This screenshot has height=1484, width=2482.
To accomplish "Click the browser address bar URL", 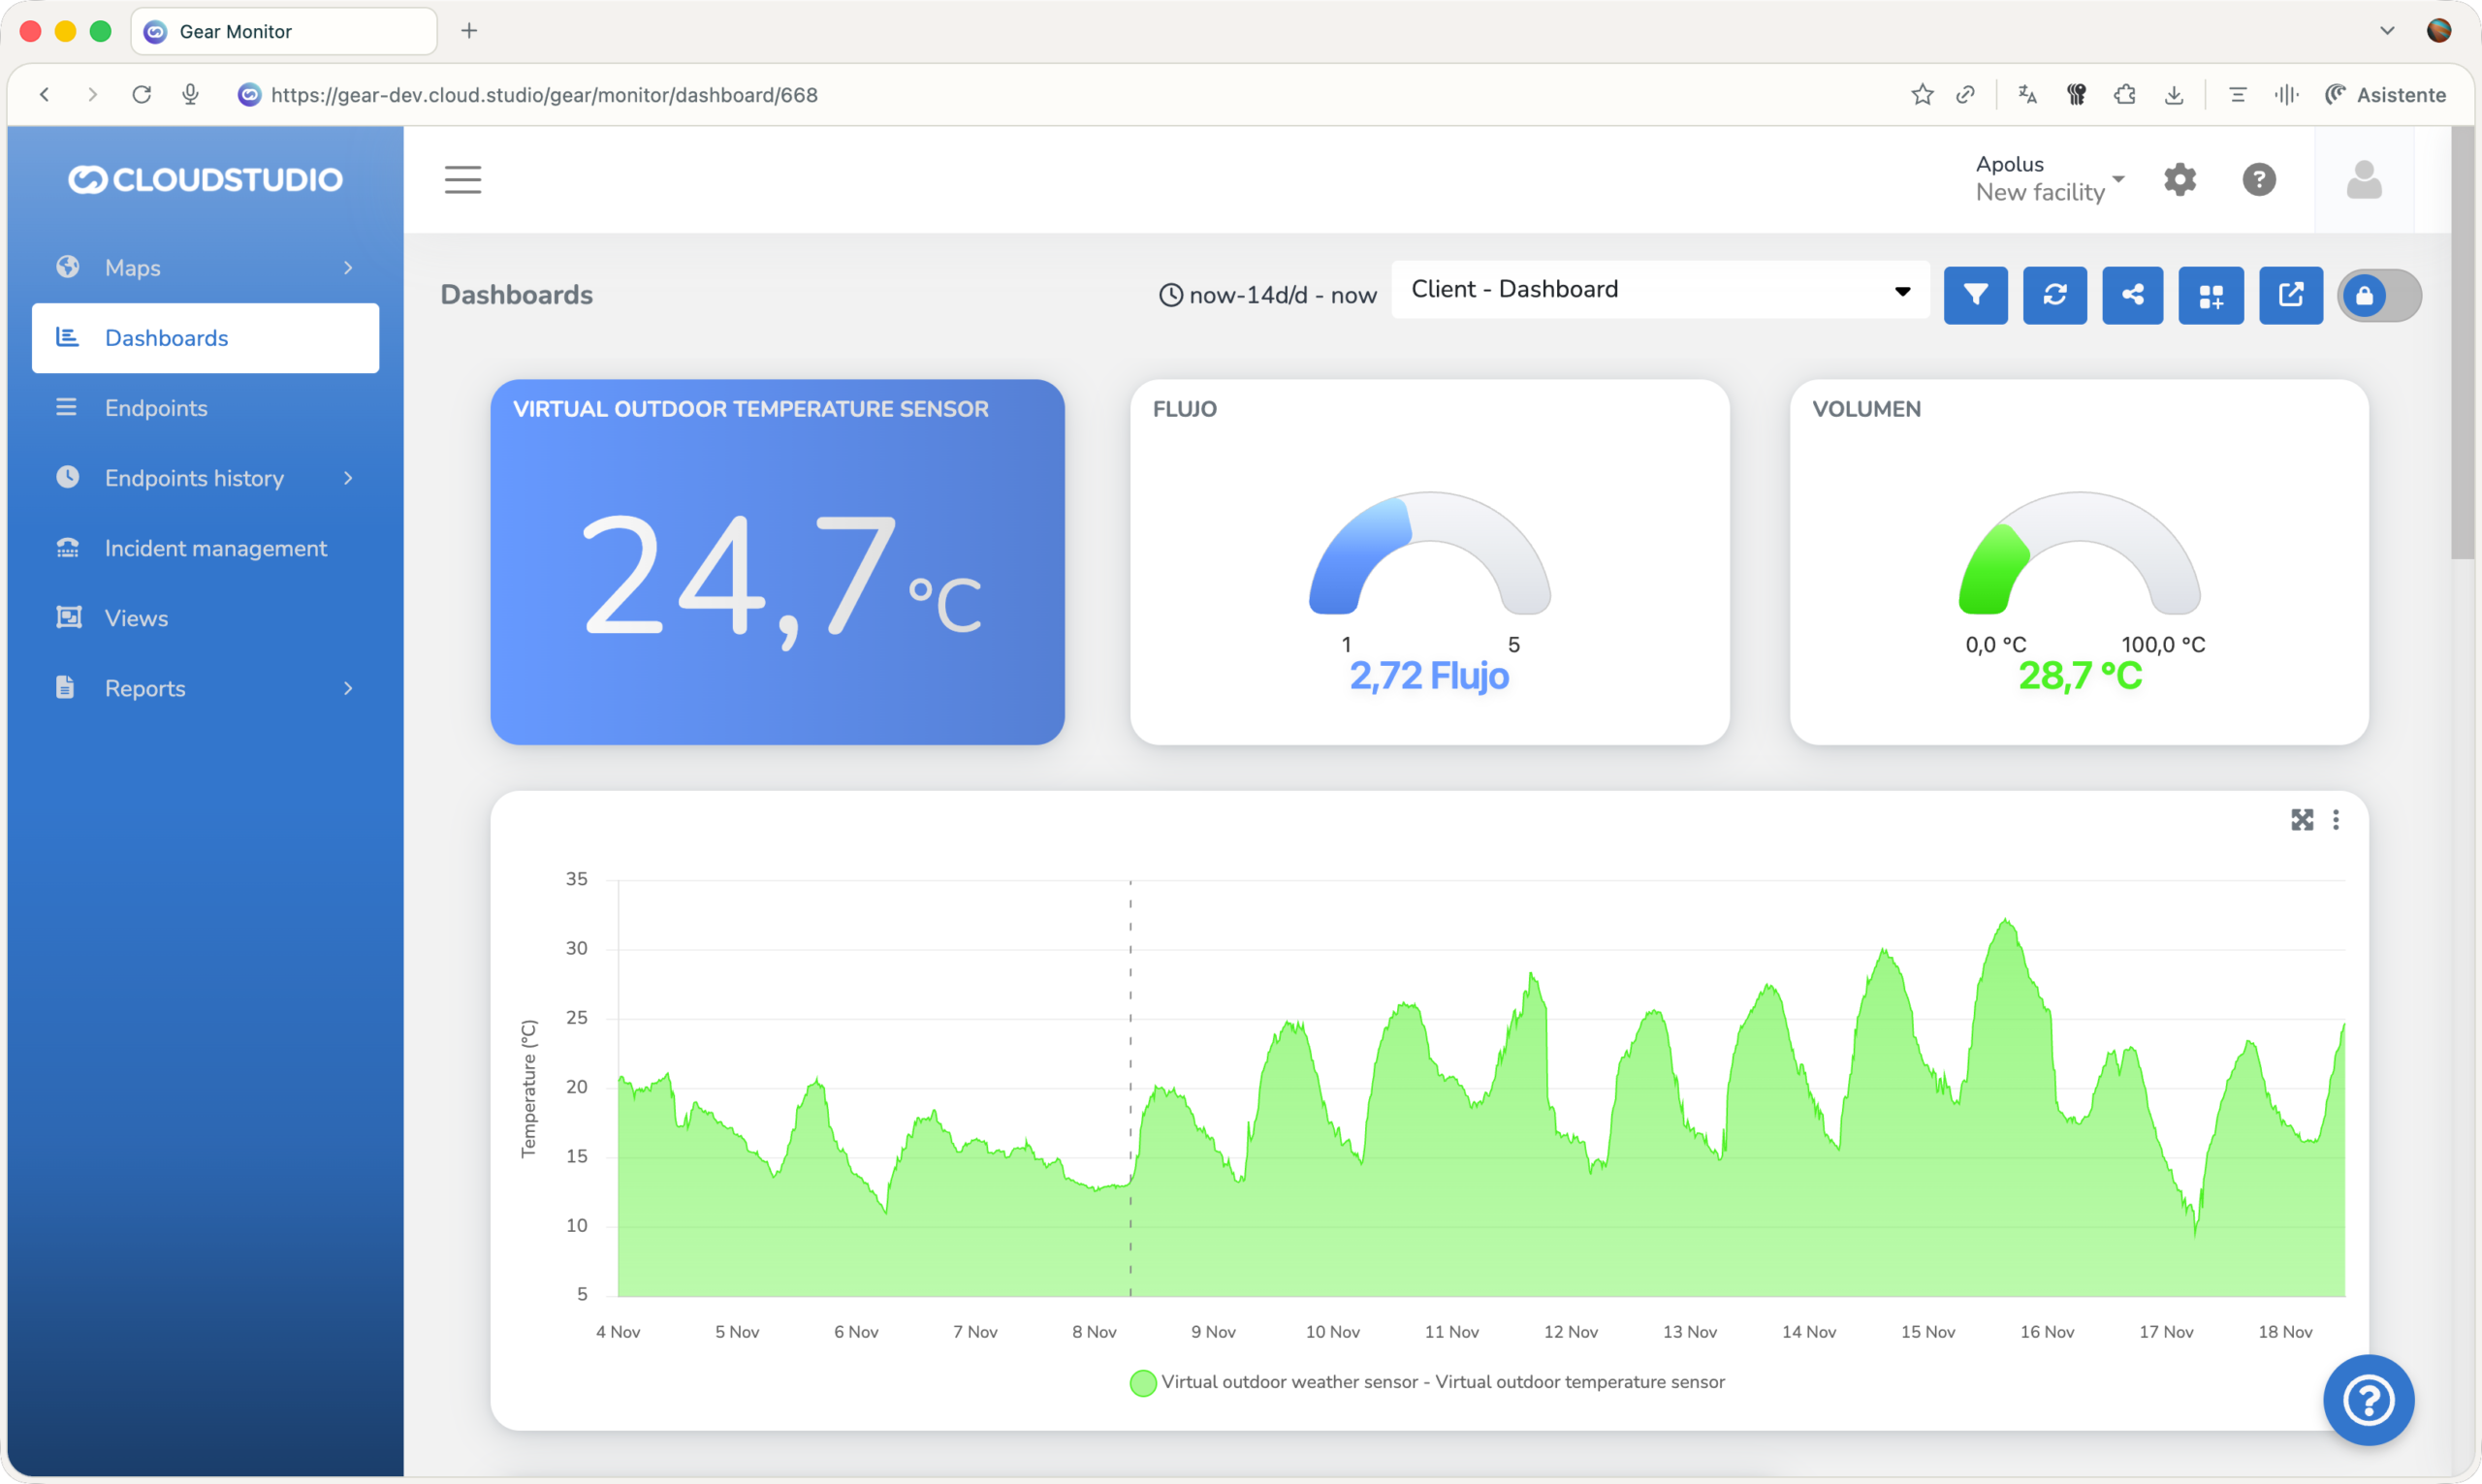I will 544,95.
